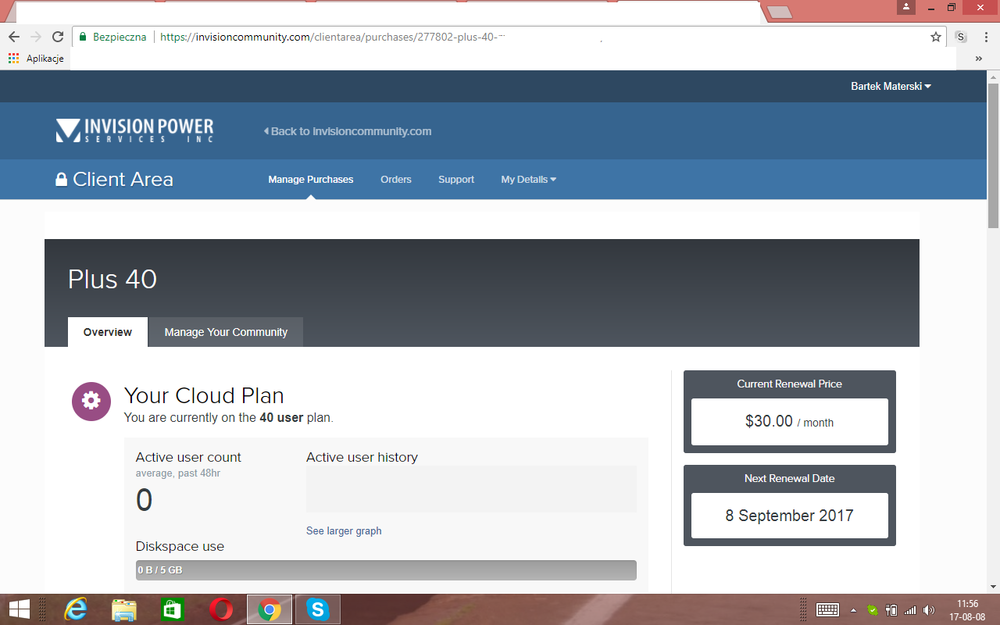Viewport: 1000px width, 625px height.
Task: Click the Diskspace use progress bar
Action: click(386, 570)
